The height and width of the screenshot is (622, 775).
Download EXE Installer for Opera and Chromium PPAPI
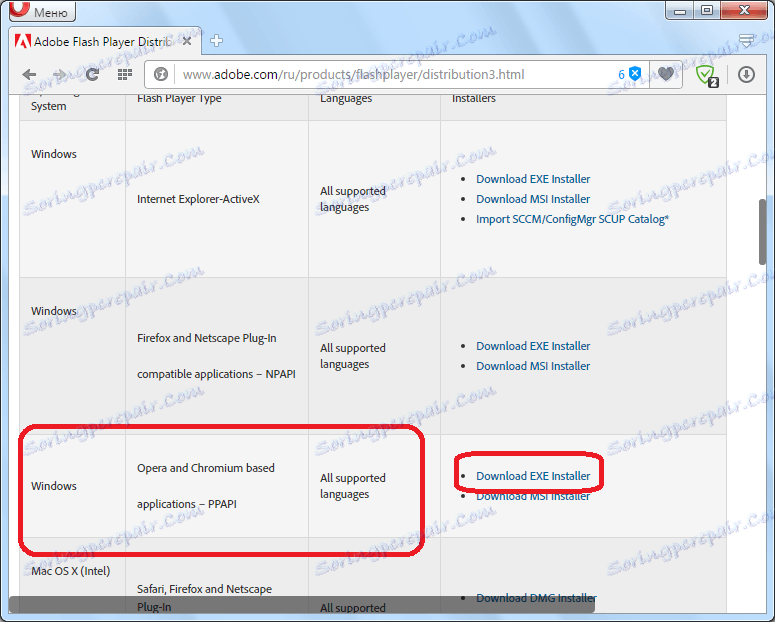533,476
